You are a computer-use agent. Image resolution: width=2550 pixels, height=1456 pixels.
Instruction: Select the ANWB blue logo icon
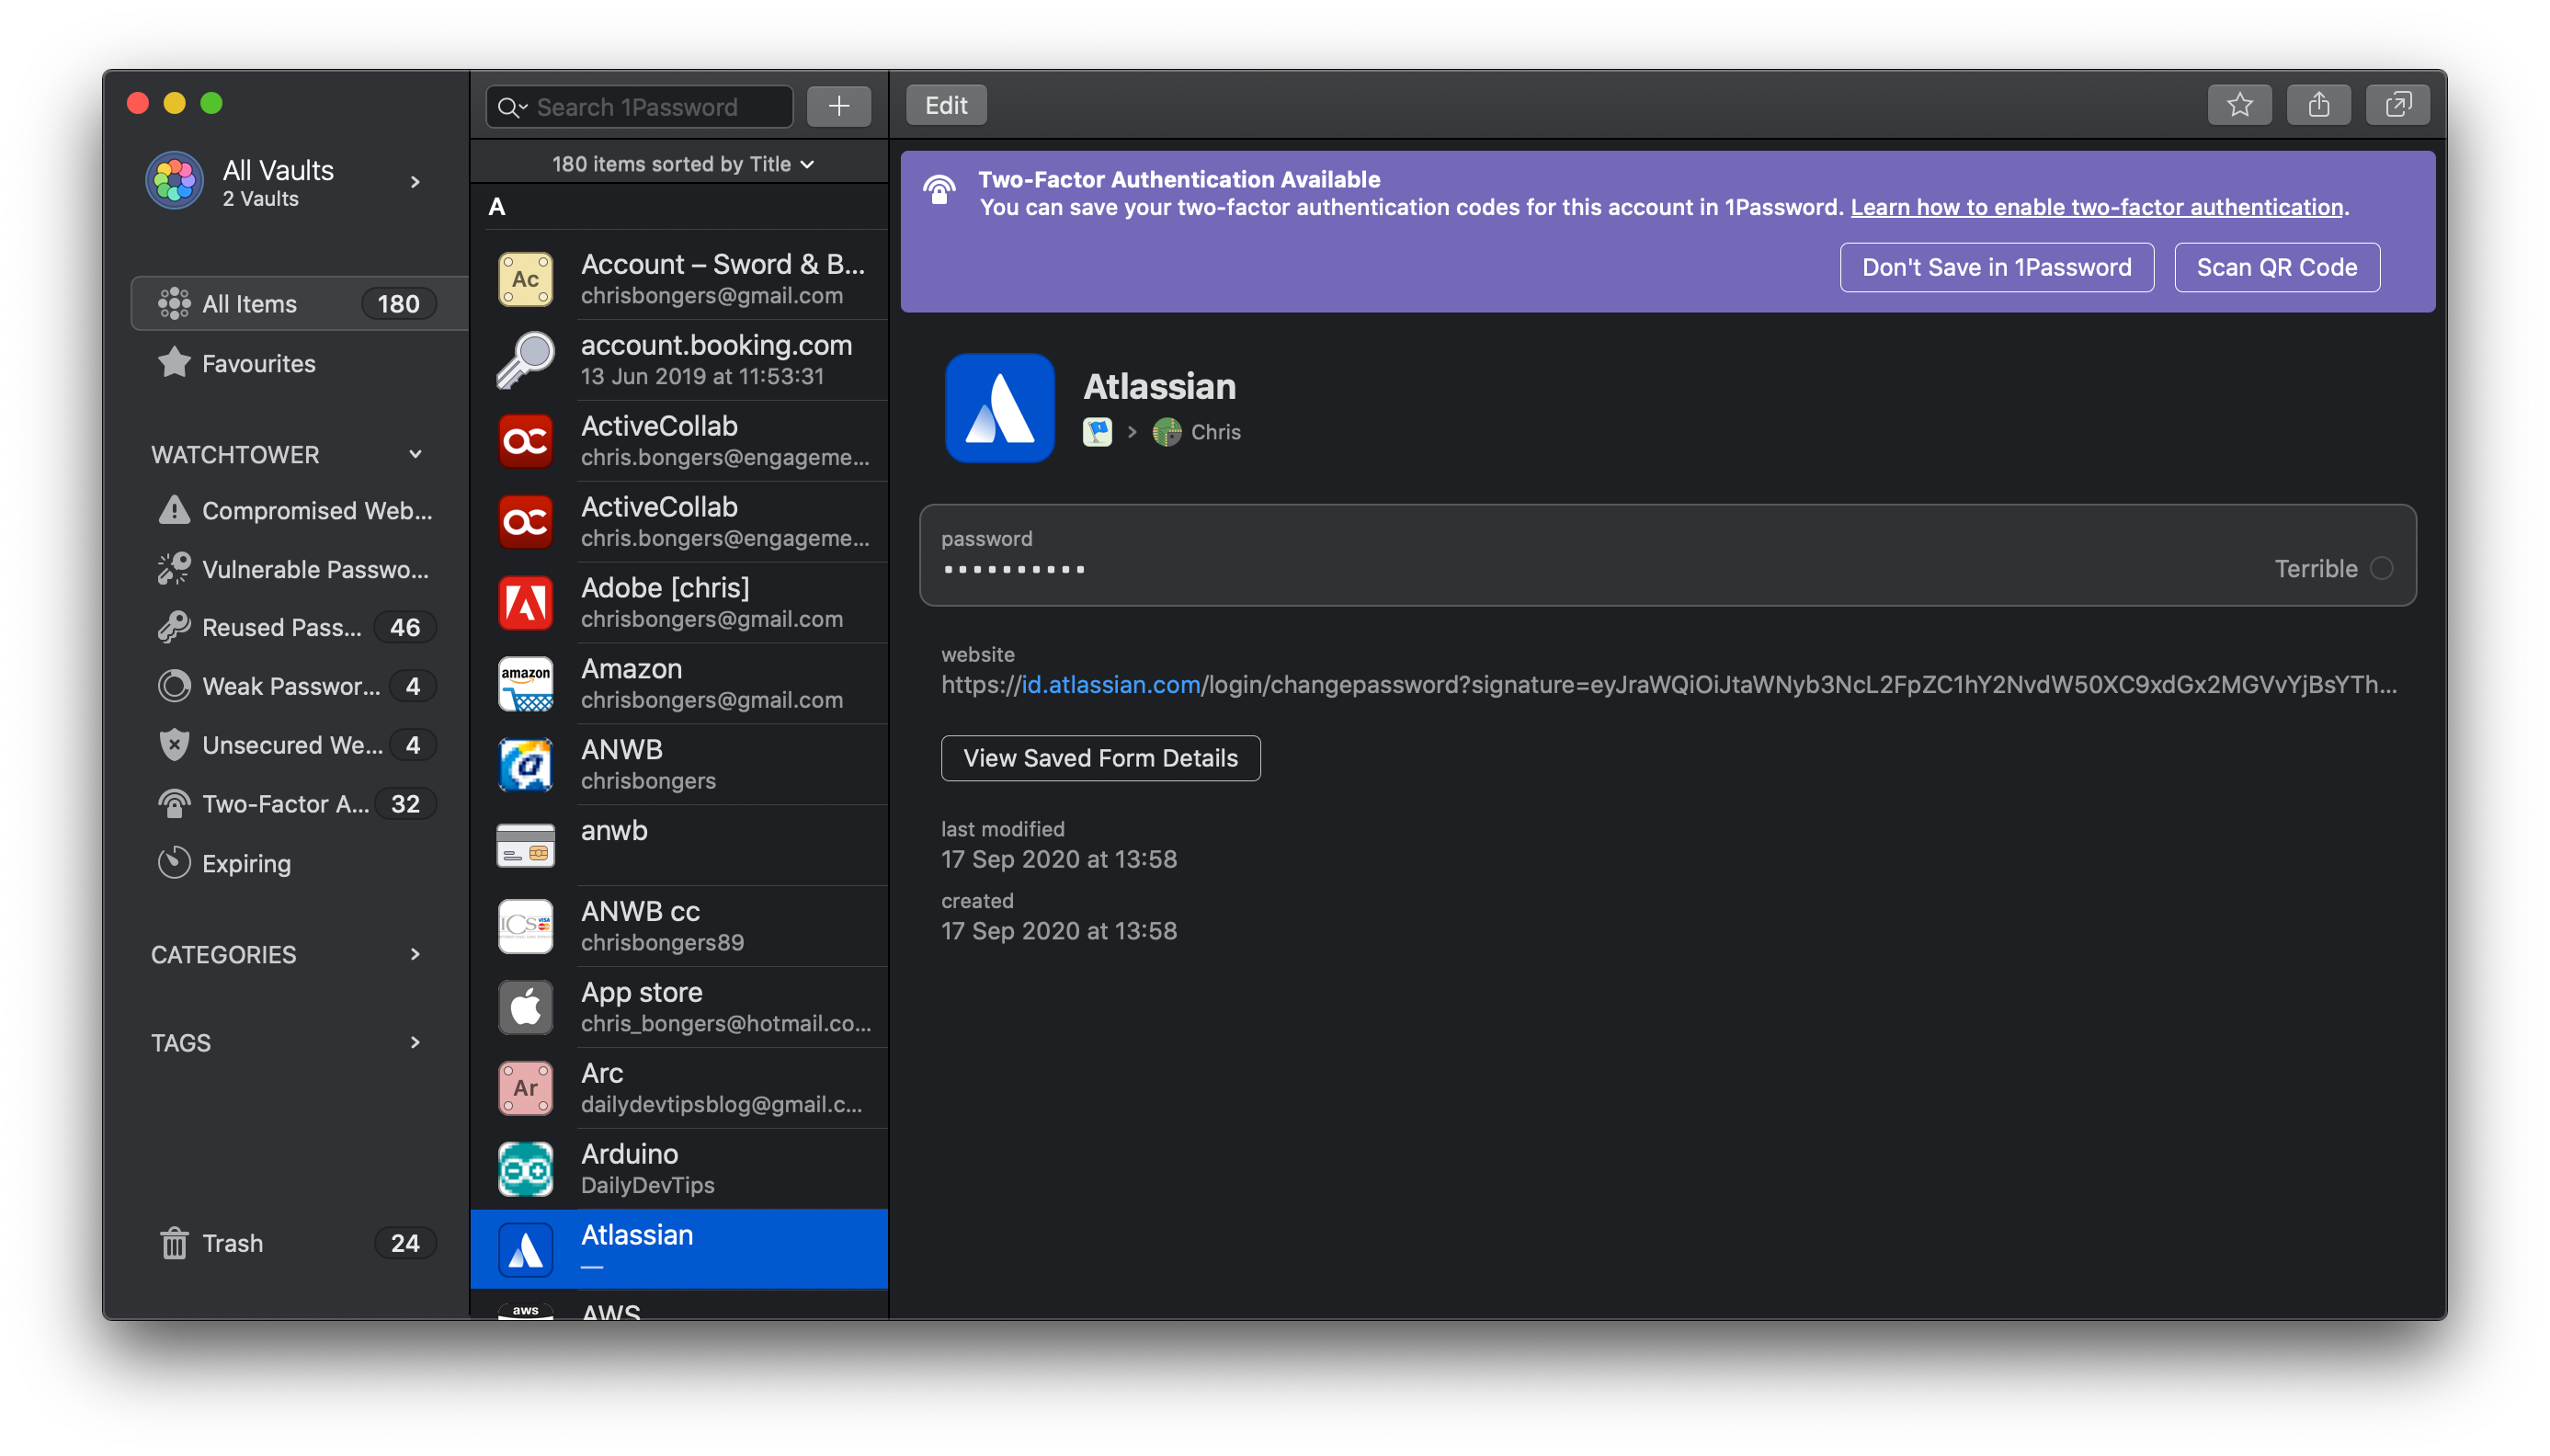click(525, 765)
